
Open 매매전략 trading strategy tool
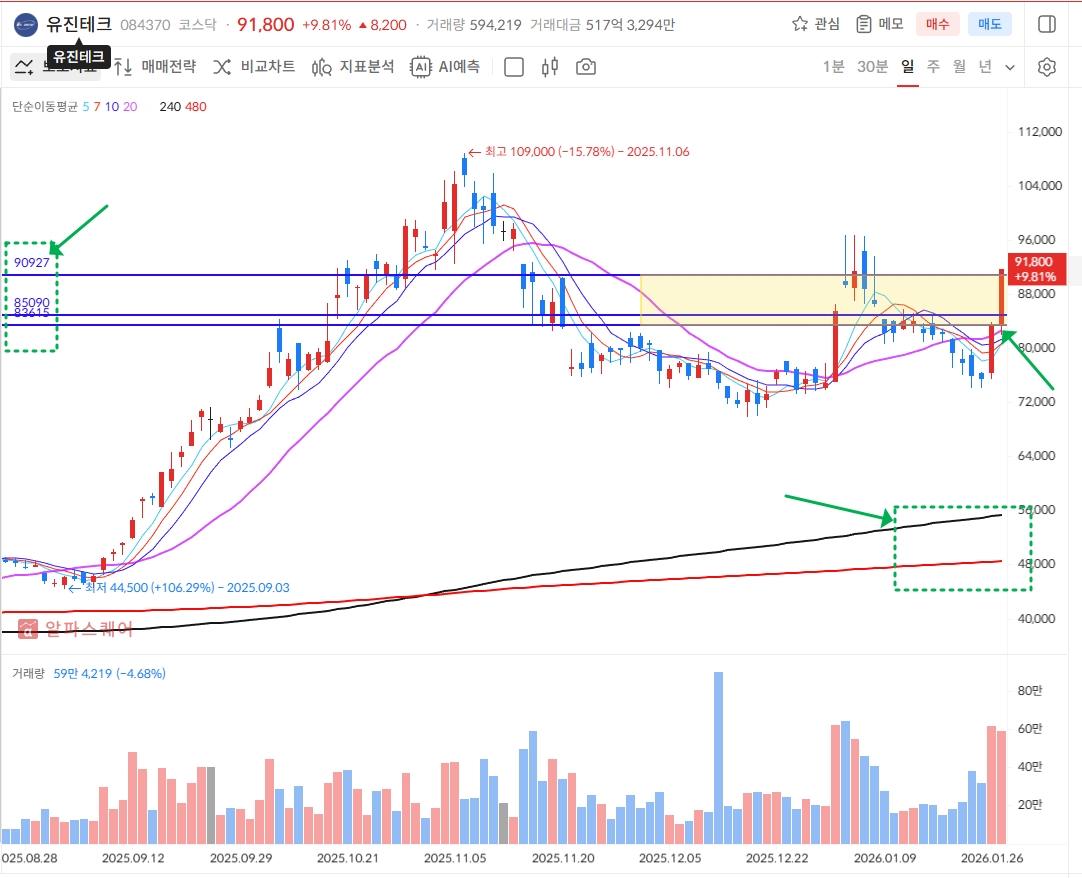154,67
